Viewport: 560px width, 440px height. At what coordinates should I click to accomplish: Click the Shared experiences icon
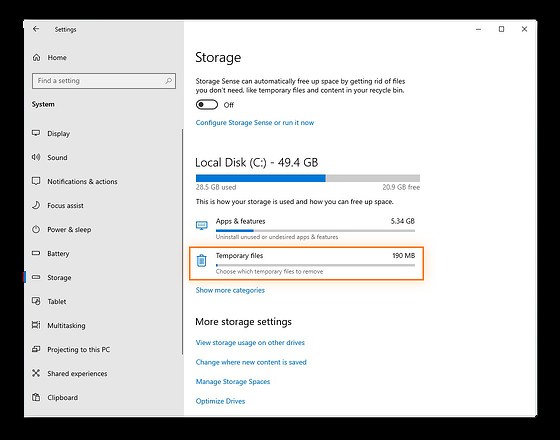[x=36, y=373]
